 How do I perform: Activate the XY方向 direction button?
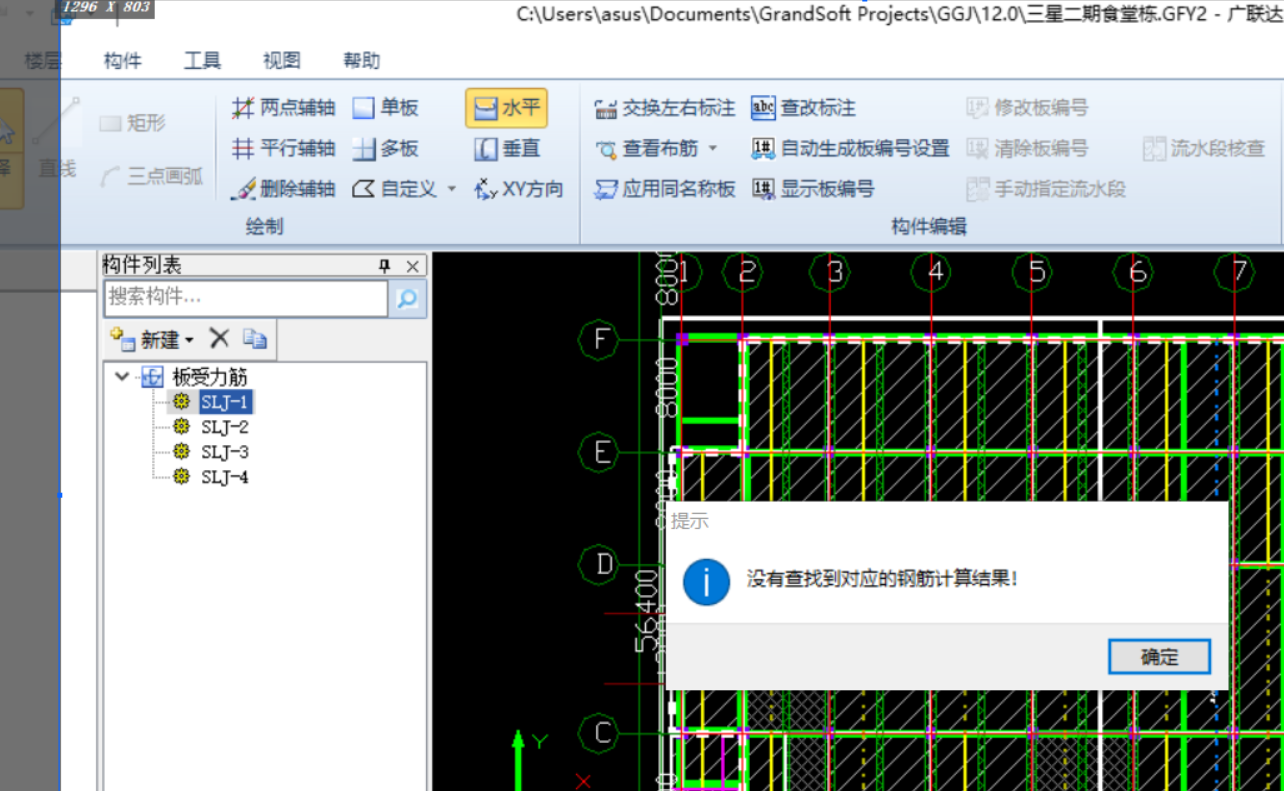coord(518,189)
